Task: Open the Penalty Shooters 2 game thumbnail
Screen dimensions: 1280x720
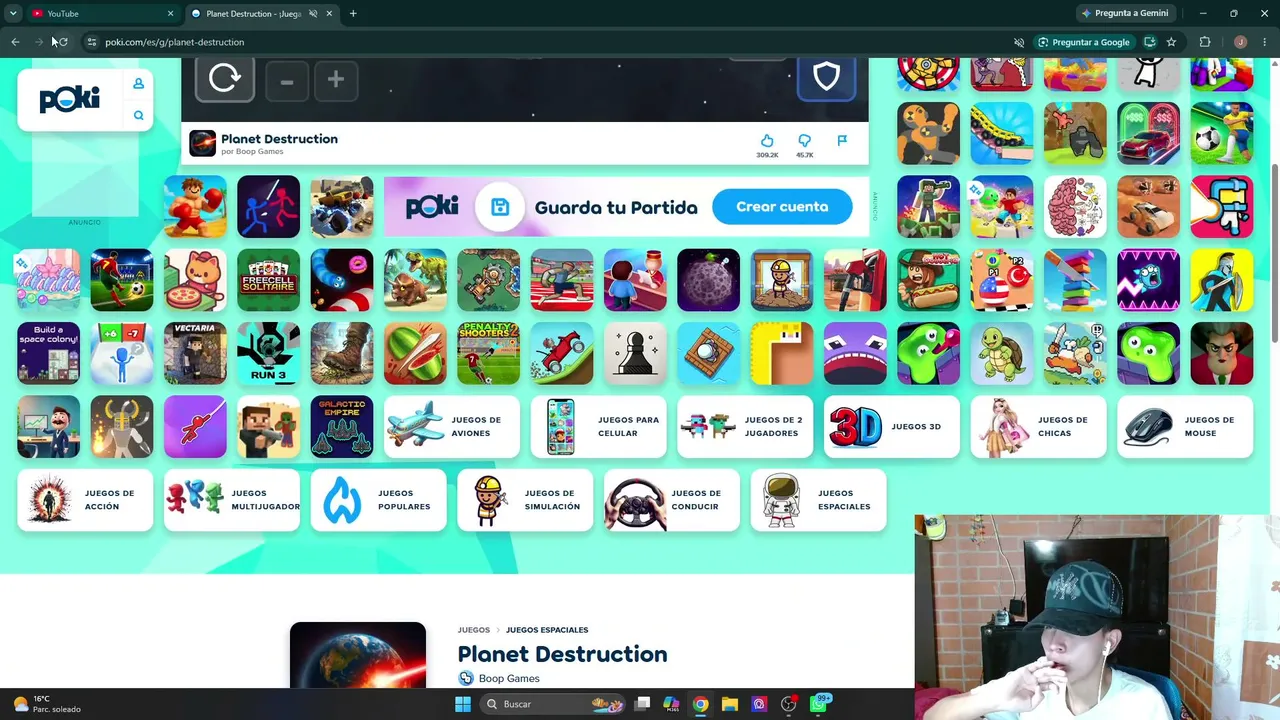Action: (488, 353)
